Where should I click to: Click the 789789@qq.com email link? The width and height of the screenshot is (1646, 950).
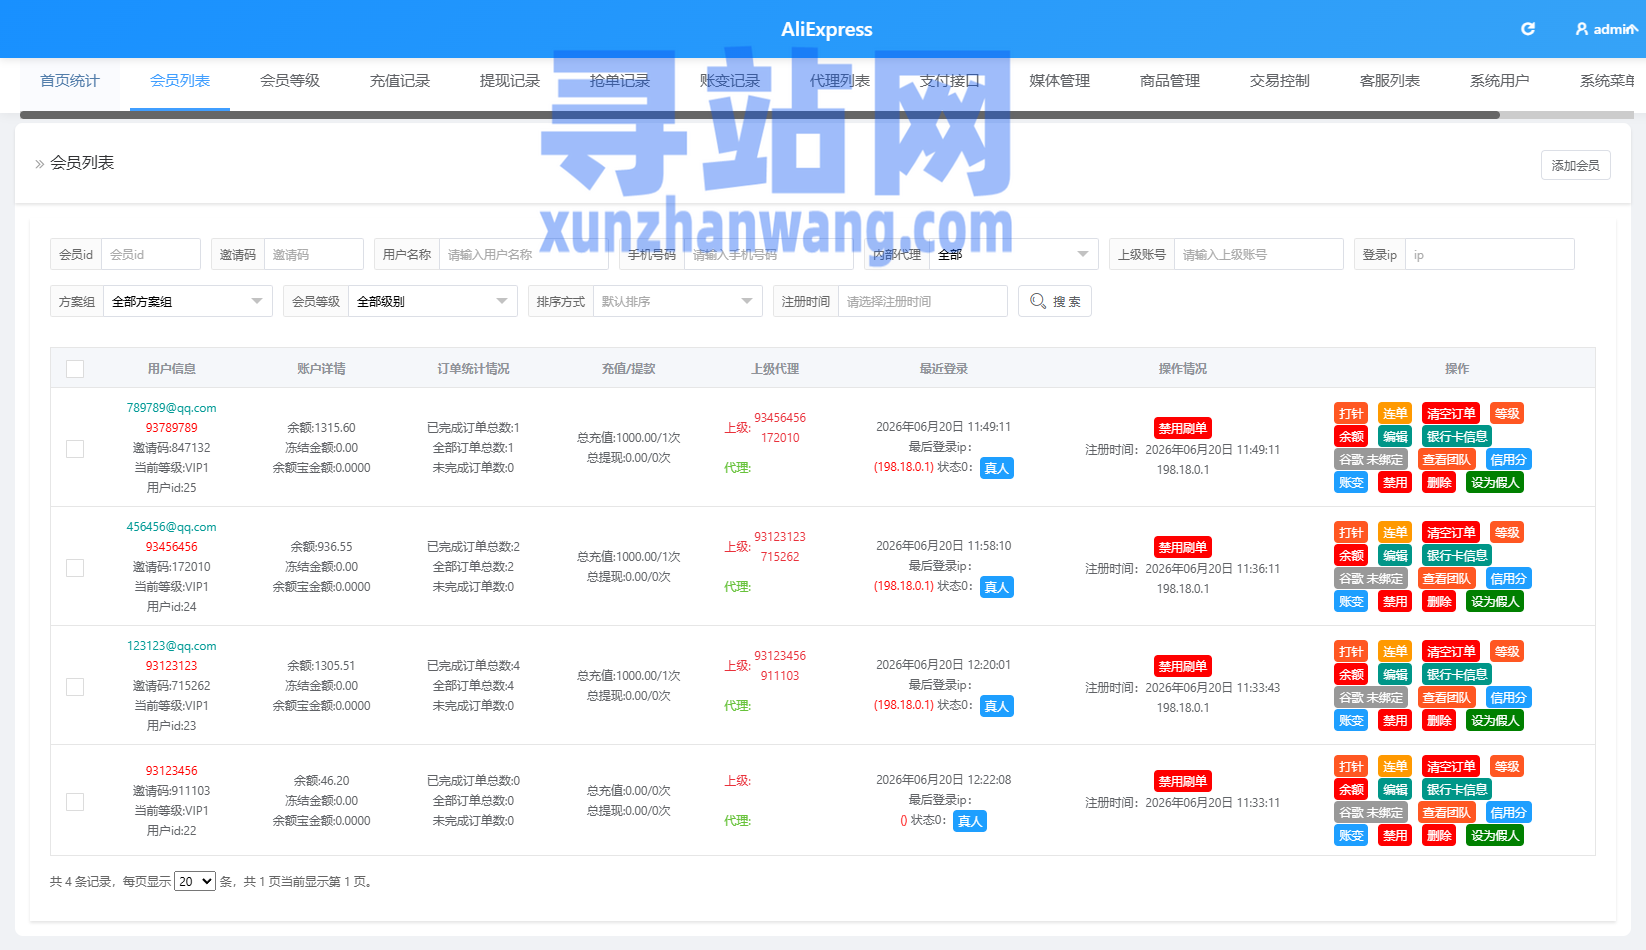click(x=171, y=408)
